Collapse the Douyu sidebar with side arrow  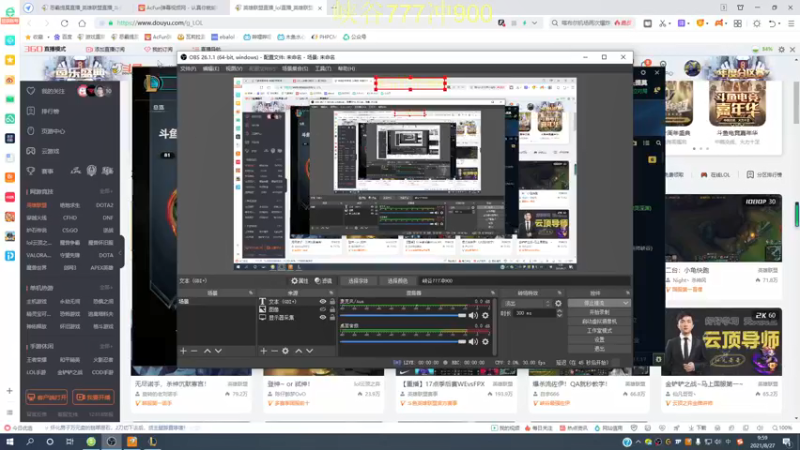tap(121, 253)
